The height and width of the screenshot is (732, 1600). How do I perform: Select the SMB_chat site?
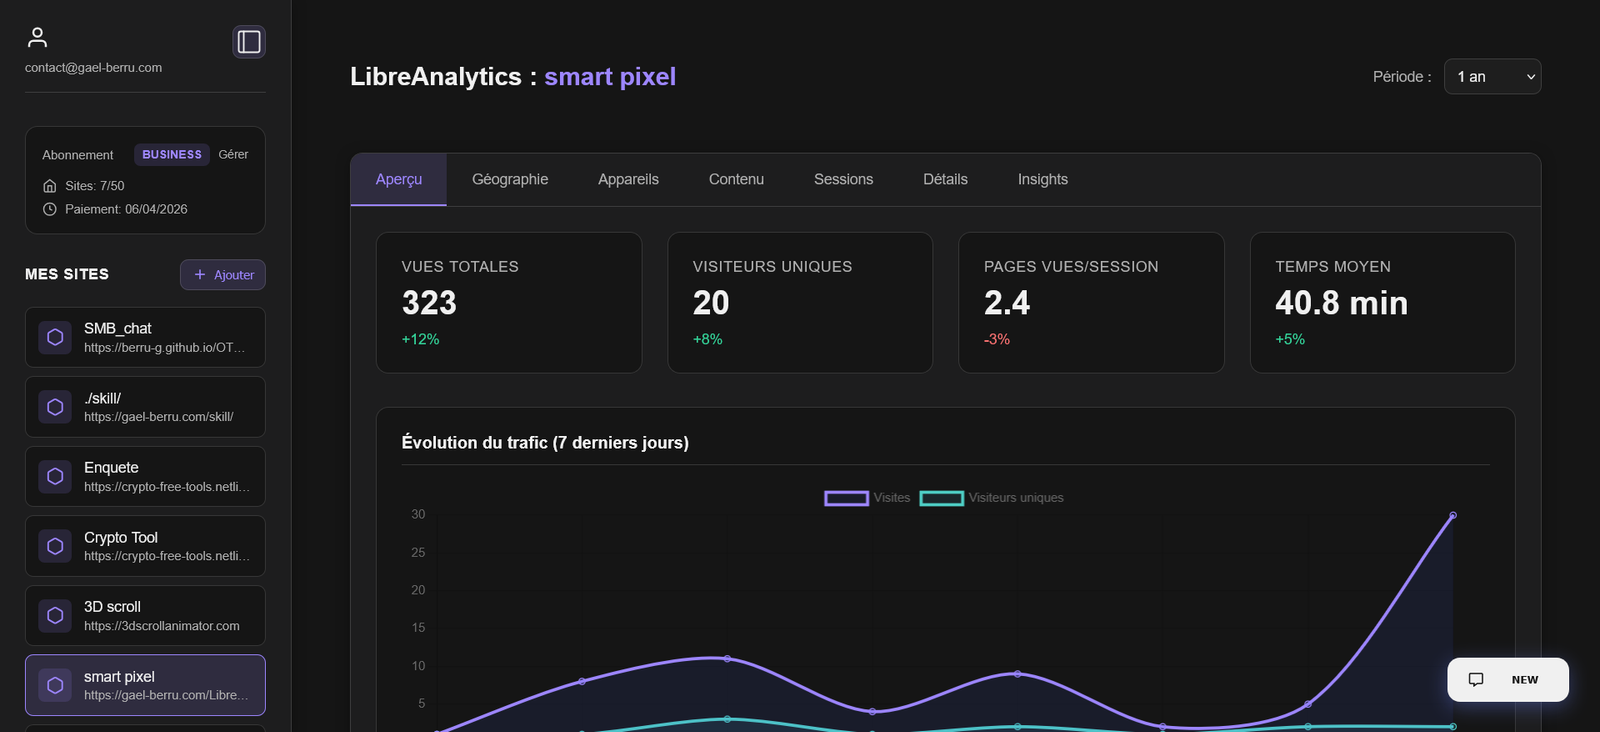click(x=145, y=338)
